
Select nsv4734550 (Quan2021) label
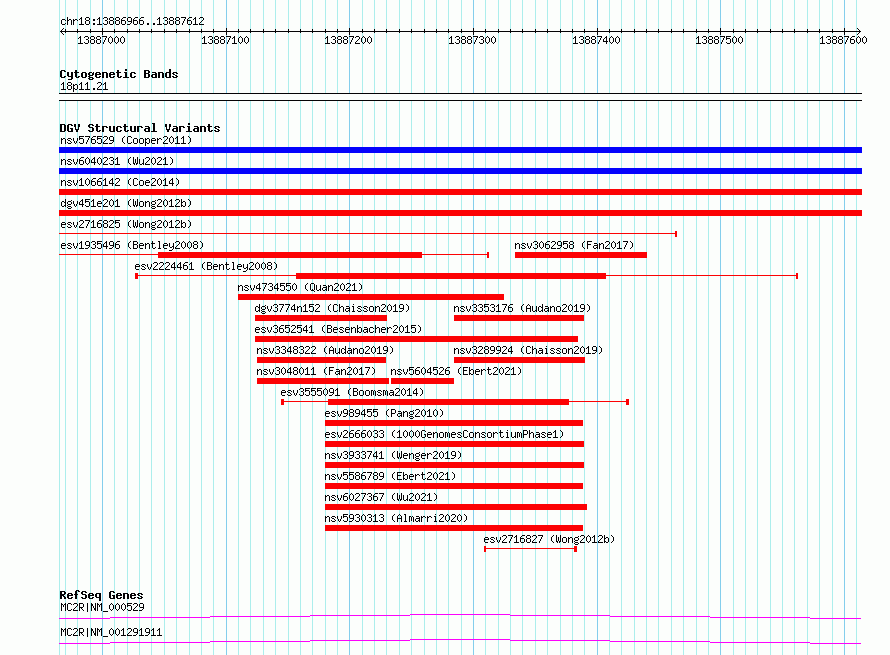(x=300, y=287)
